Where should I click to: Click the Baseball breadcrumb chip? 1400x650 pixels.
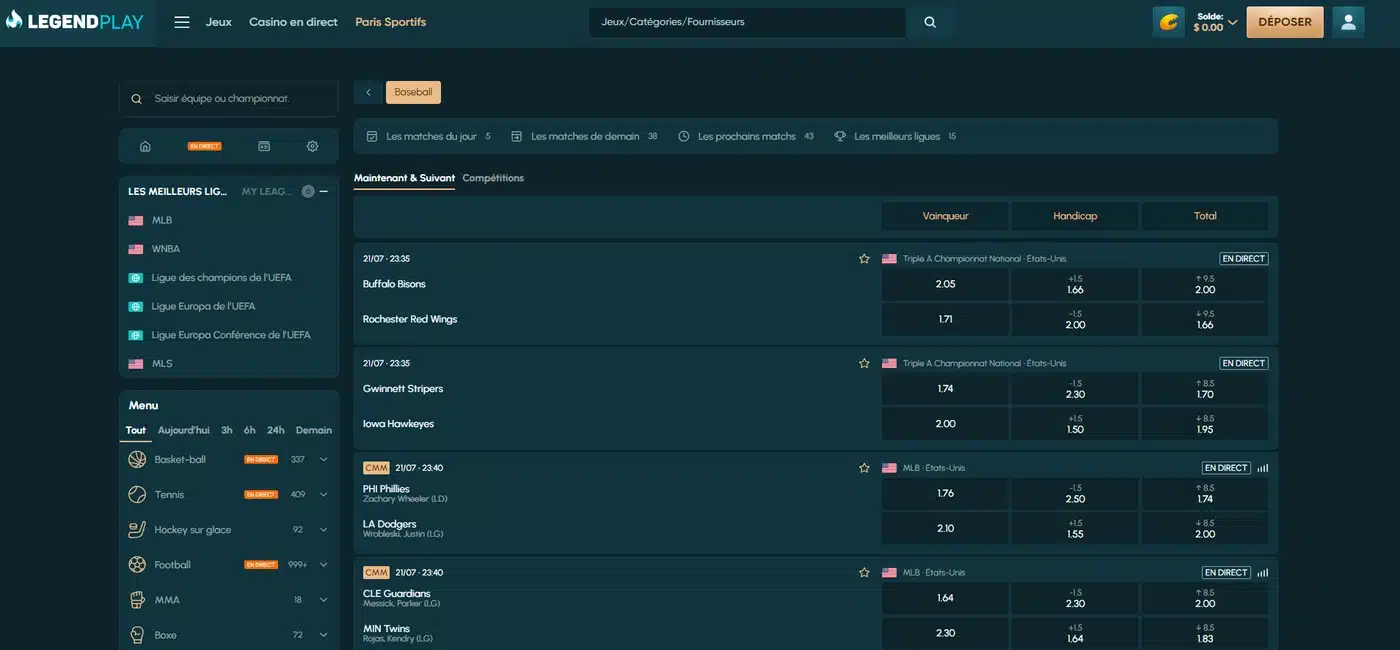pos(413,92)
